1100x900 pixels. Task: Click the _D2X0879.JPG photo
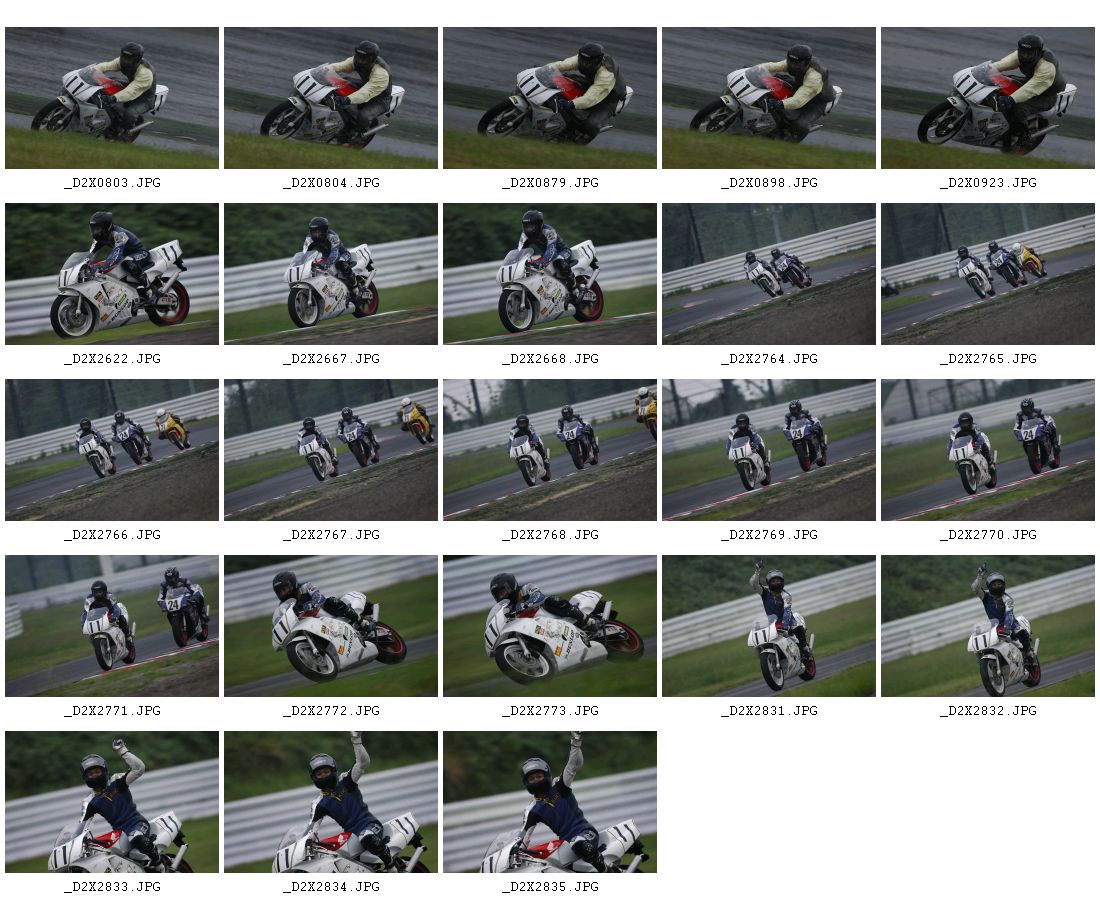point(550,98)
